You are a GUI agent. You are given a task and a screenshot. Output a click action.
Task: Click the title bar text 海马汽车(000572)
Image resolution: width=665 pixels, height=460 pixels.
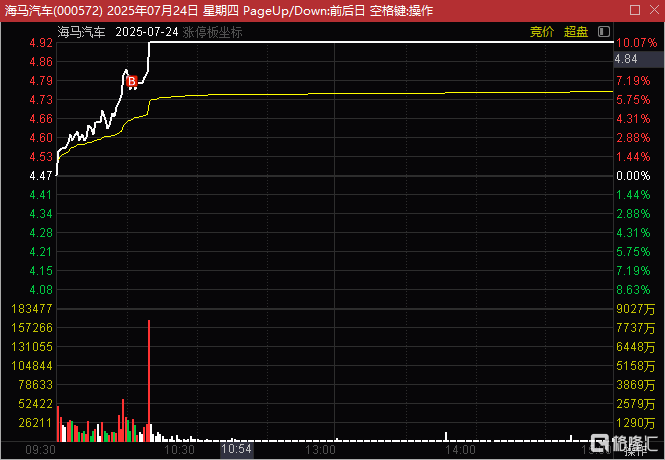53,10
